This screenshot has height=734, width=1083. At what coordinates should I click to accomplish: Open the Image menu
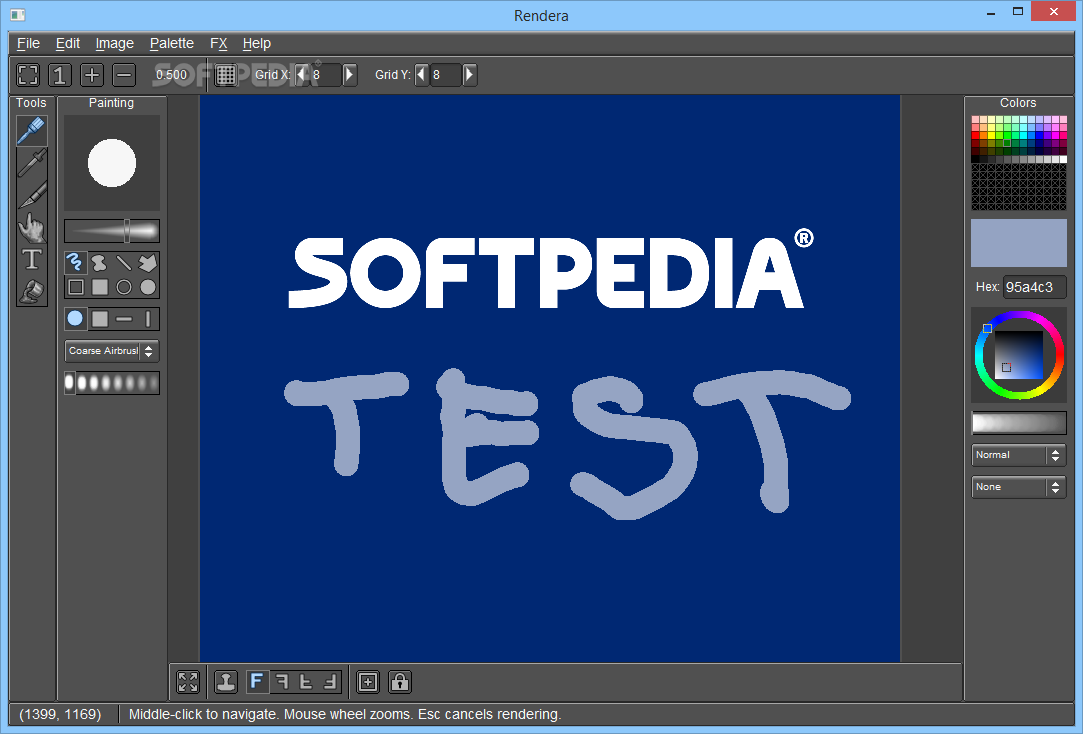coord(115,44)
